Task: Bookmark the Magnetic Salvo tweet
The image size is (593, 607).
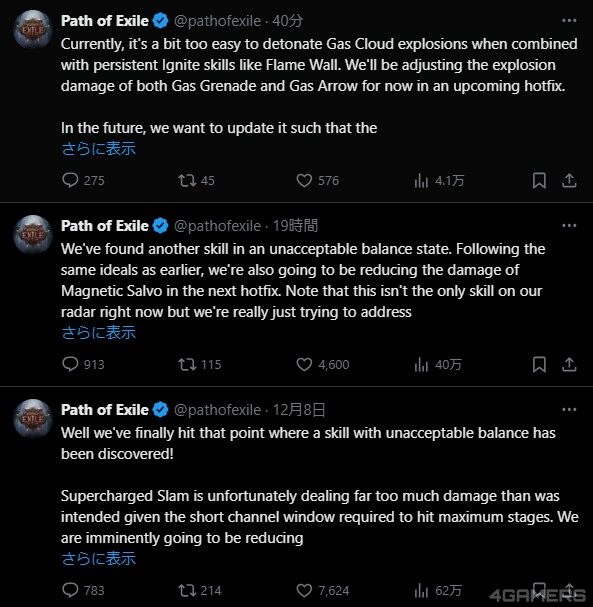Action: coord(539,364)
